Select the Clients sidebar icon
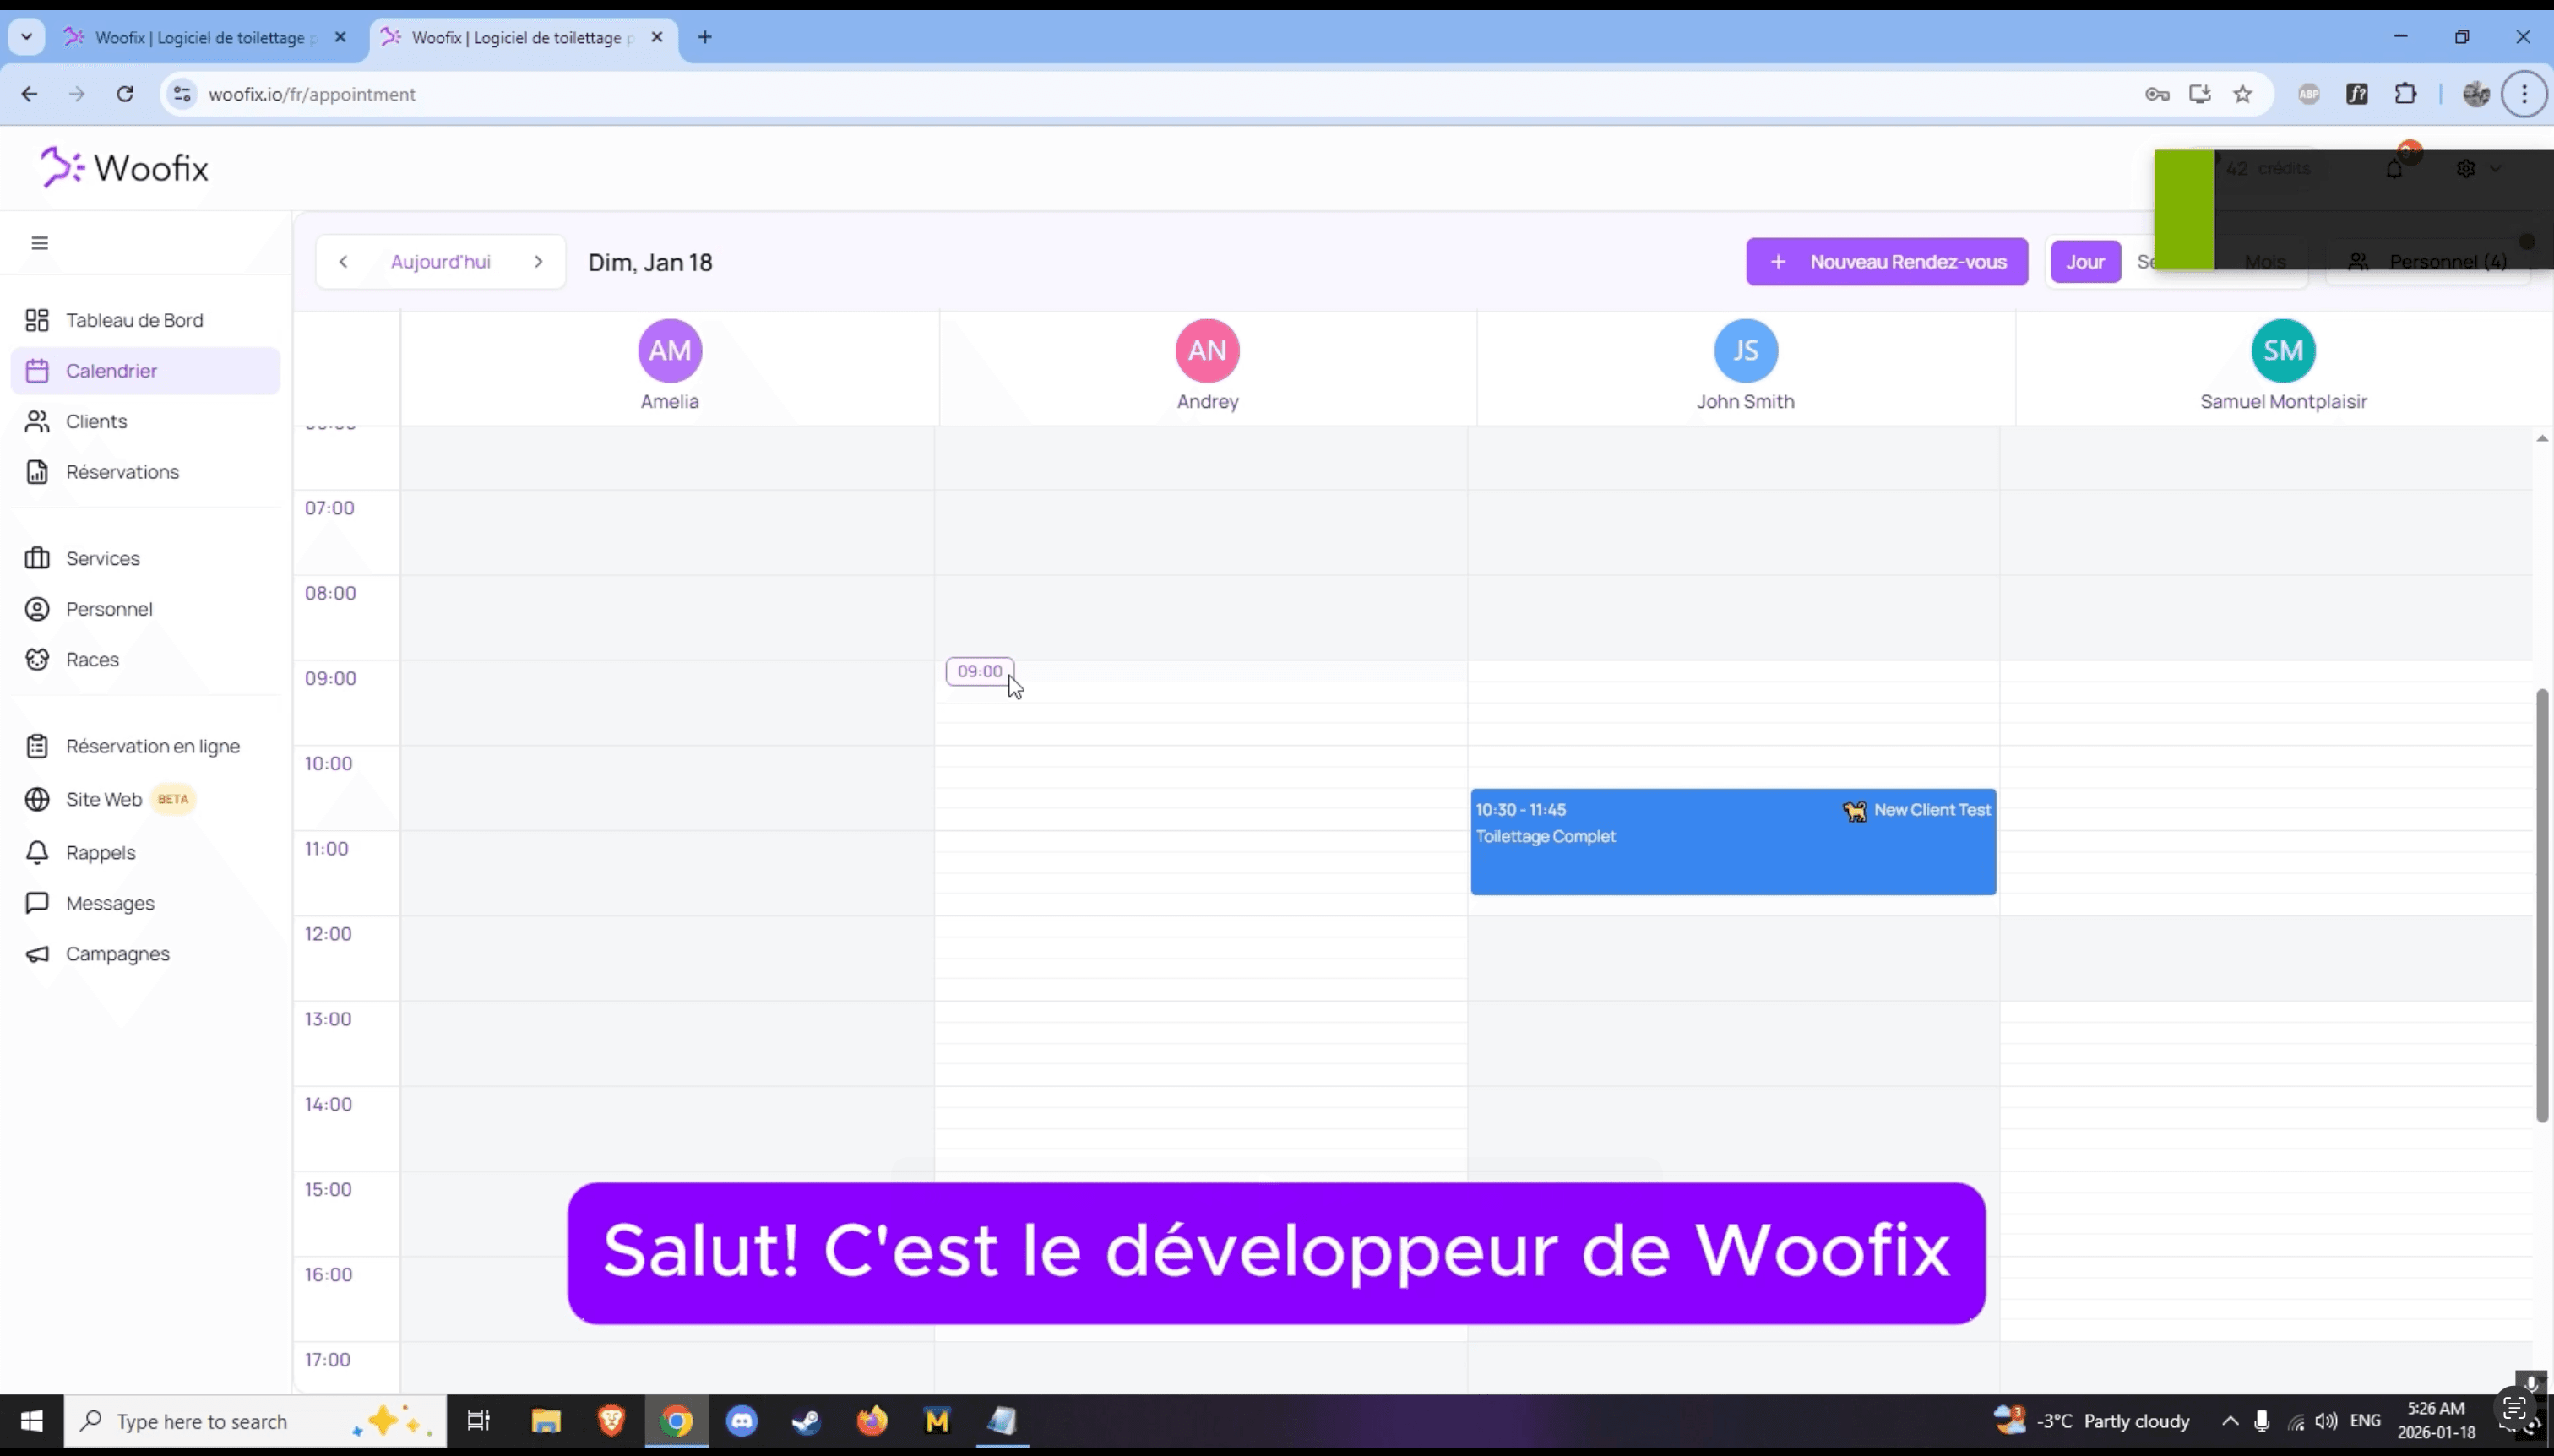Viewport: 2554px width, 1456px height. tap(37, 421)
